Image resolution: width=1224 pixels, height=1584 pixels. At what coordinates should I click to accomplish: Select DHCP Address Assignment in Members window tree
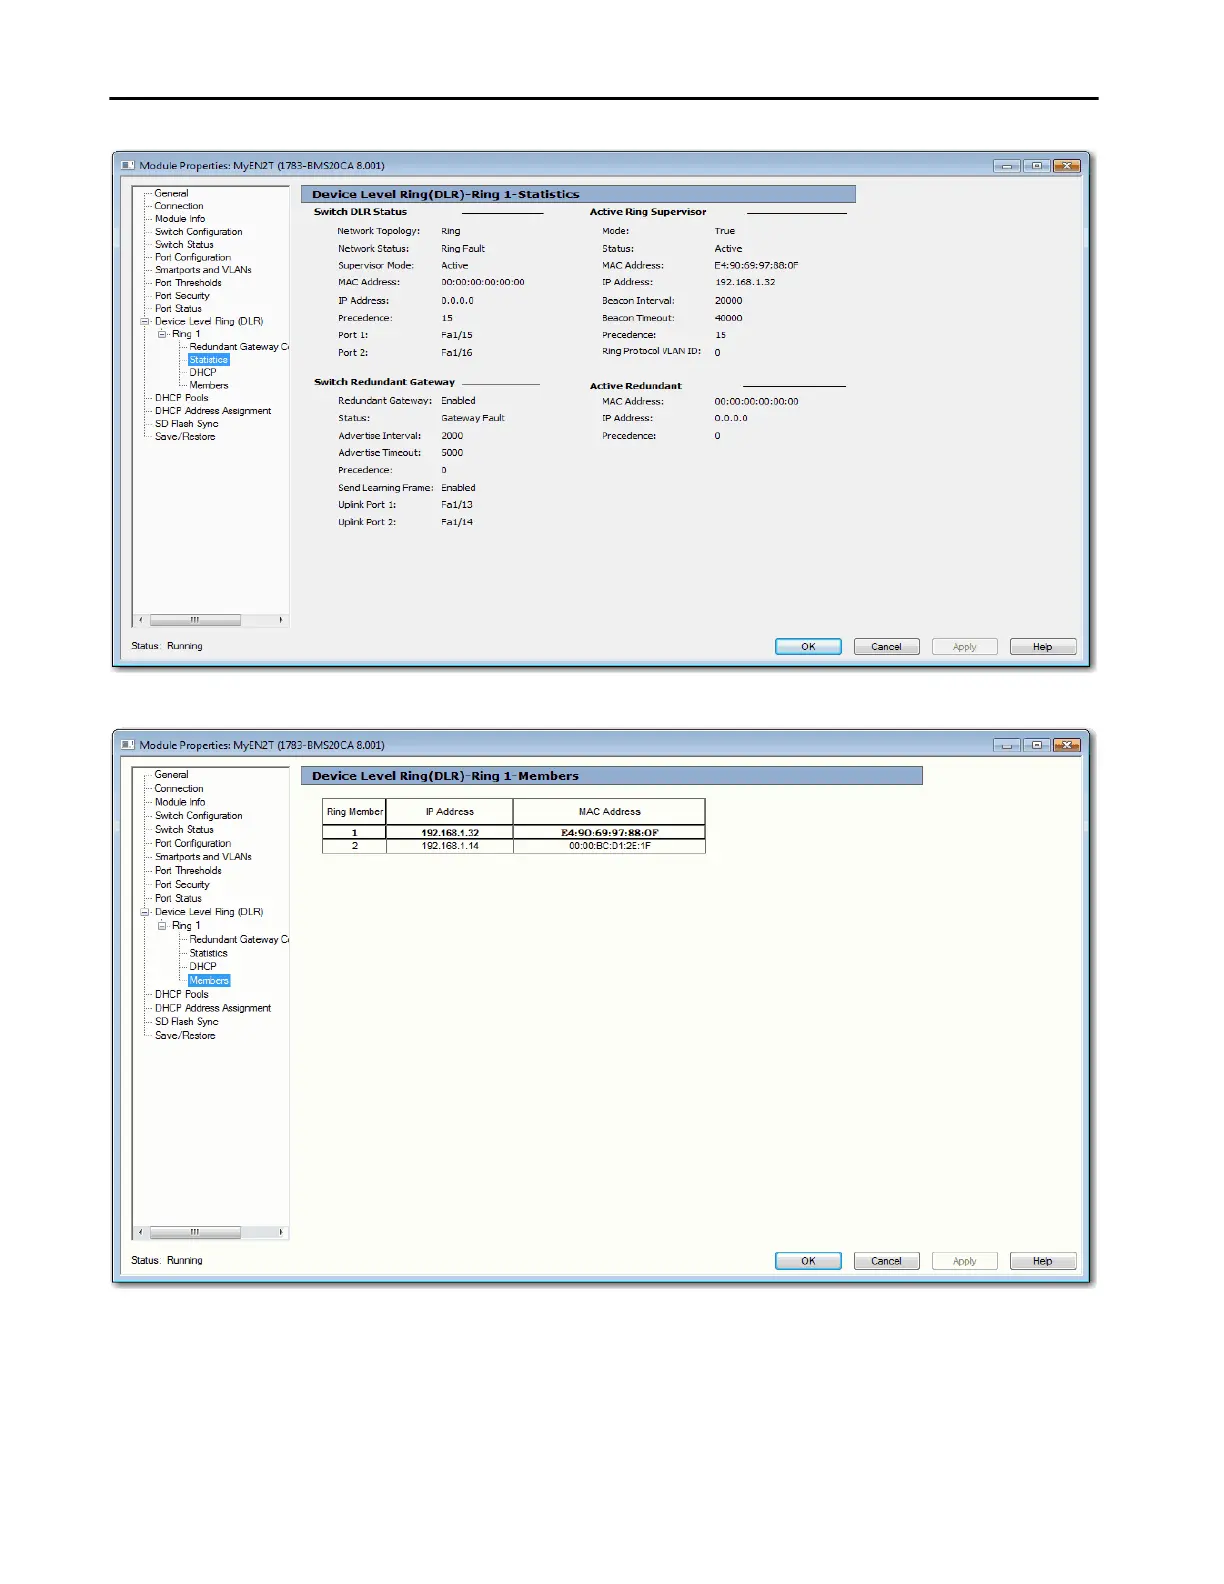[x=213, y=1008]
